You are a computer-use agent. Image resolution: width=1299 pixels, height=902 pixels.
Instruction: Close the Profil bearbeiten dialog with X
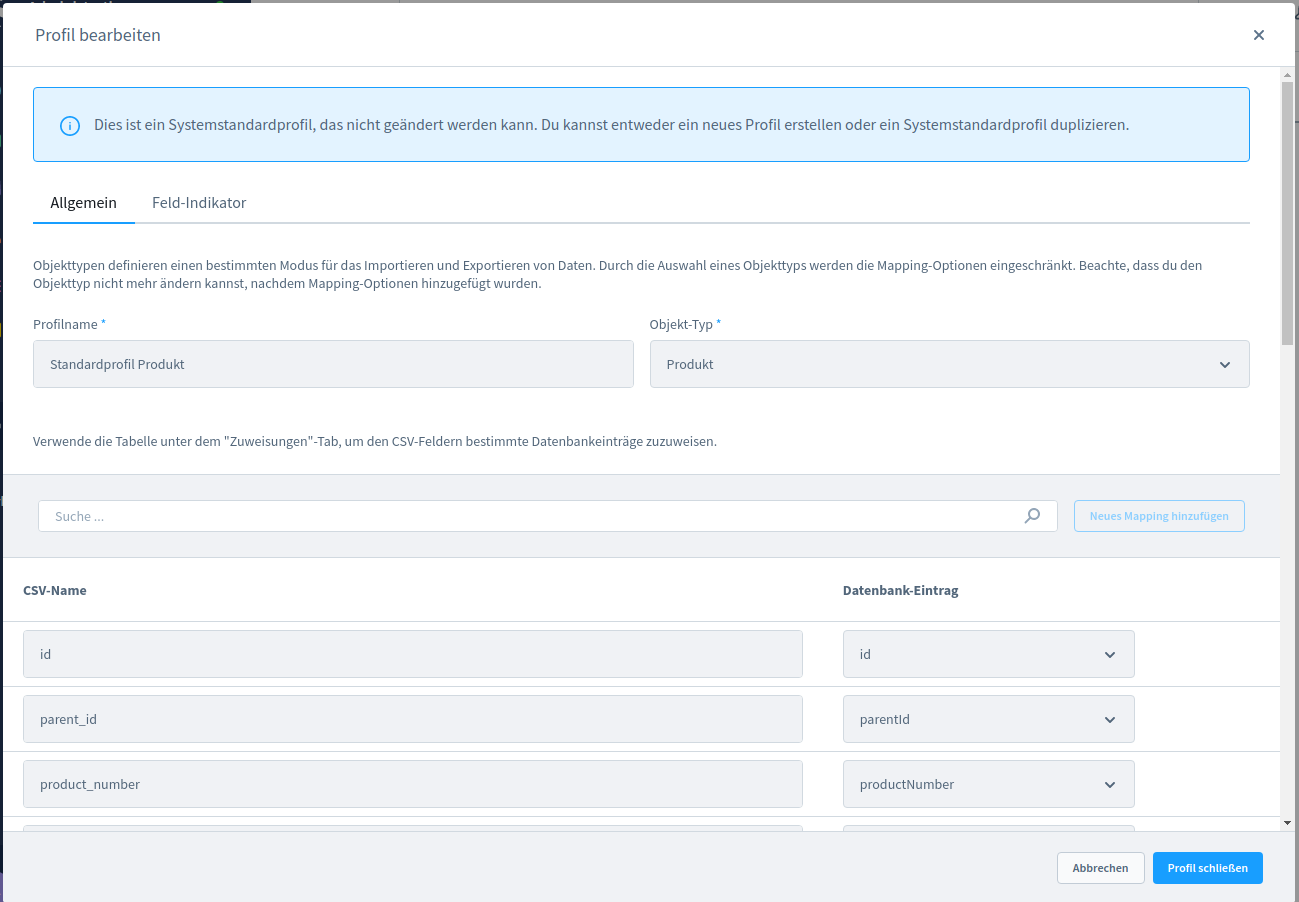click(x=1258, y=35)
